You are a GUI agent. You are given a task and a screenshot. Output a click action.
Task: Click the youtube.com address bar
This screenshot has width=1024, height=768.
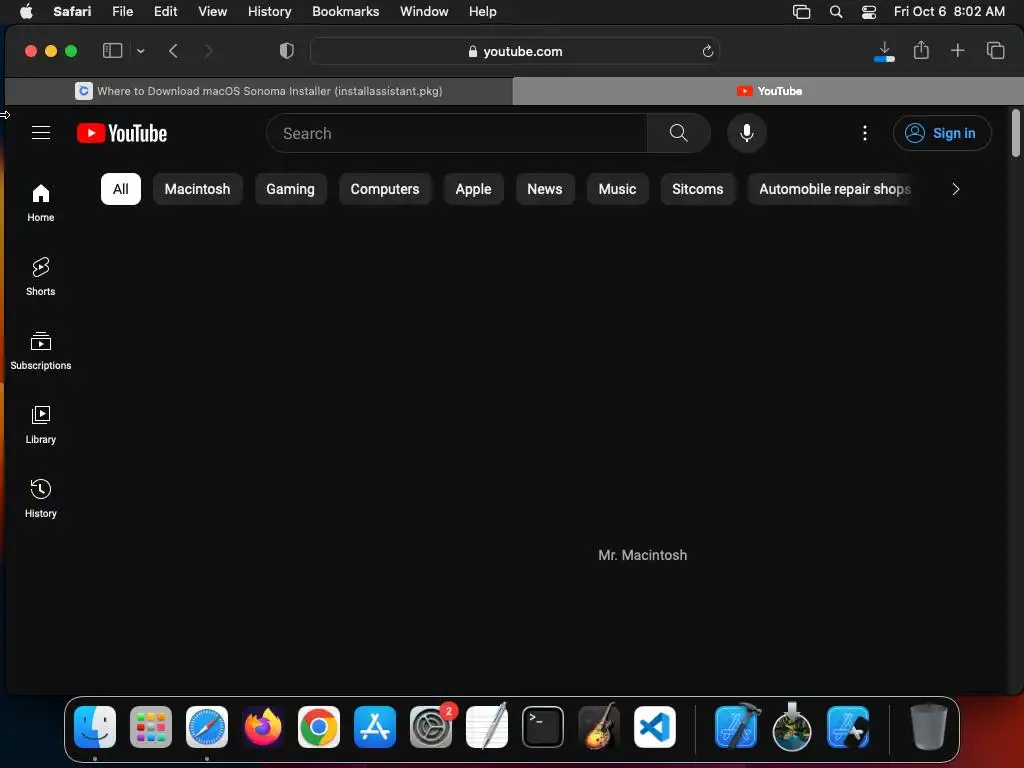[515, 51]
